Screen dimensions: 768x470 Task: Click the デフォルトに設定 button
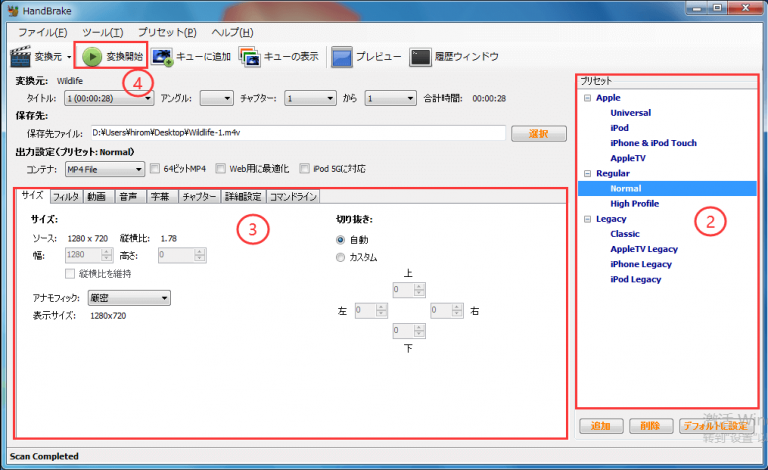click(x=717, y=426)
